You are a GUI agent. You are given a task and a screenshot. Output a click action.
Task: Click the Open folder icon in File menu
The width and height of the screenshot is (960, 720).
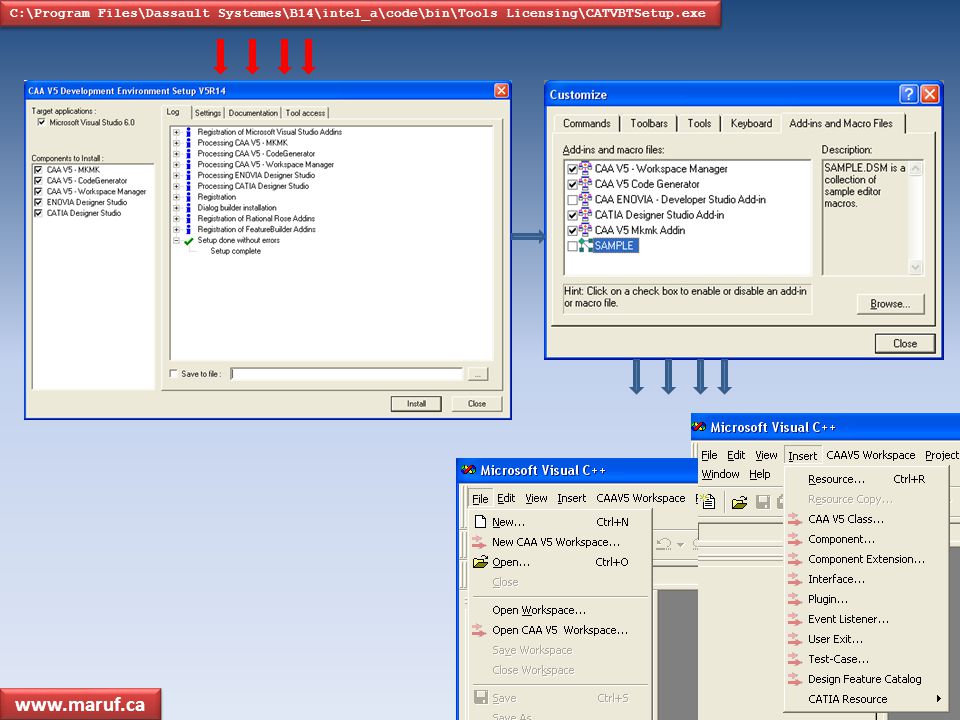(x=481, y=561)
